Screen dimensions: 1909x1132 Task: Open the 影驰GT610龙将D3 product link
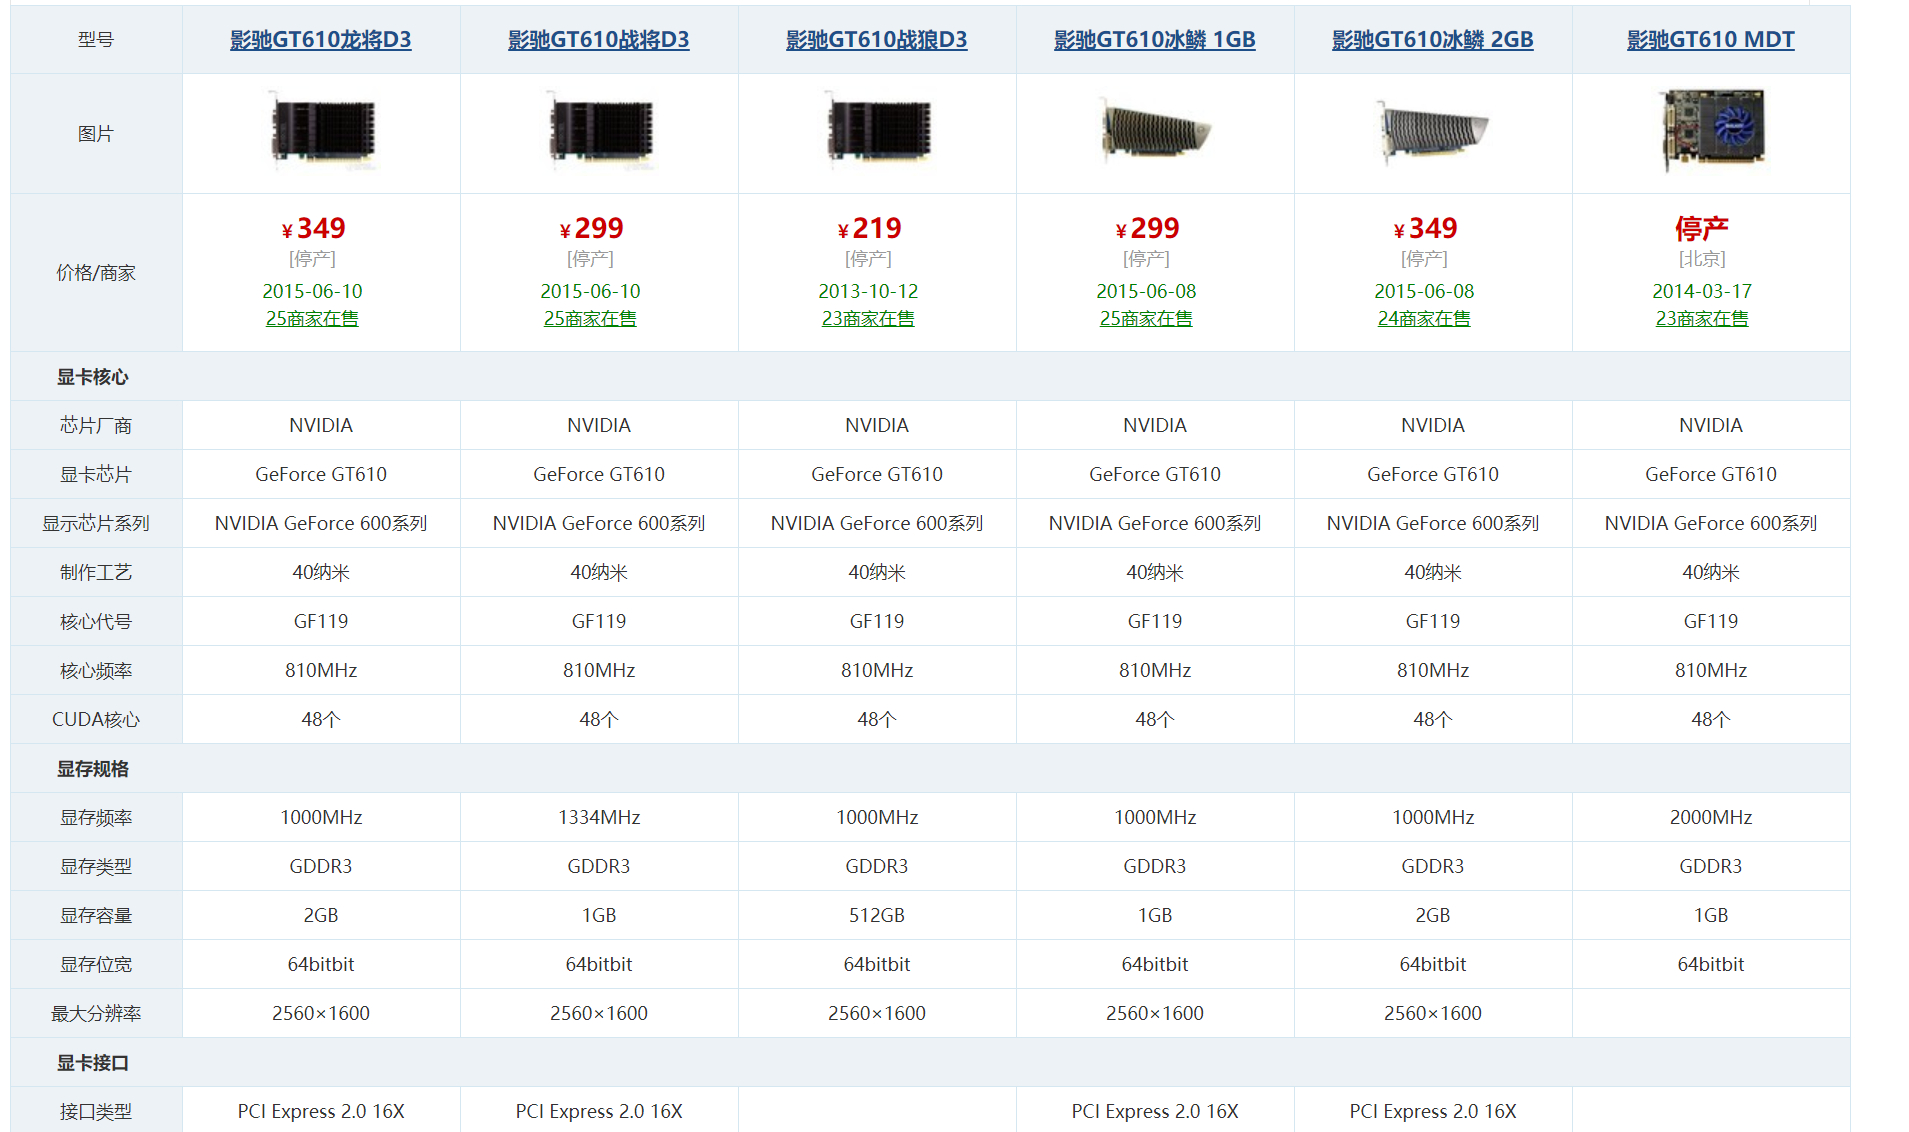(320, 40)
